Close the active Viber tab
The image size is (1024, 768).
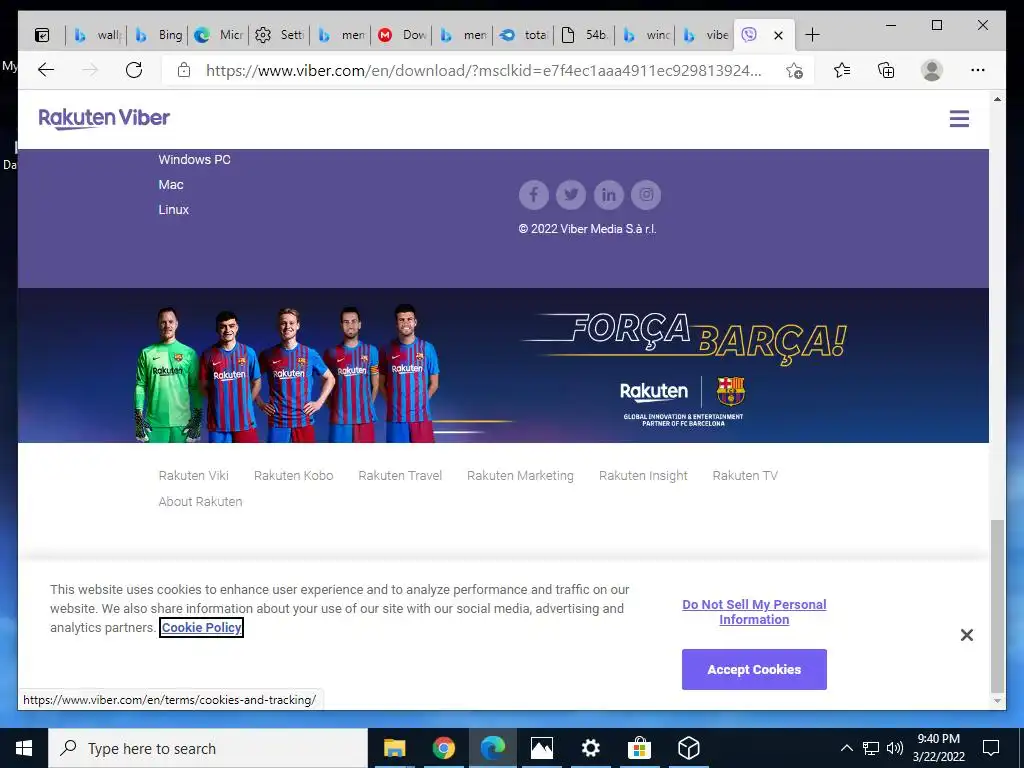[778, 35]
